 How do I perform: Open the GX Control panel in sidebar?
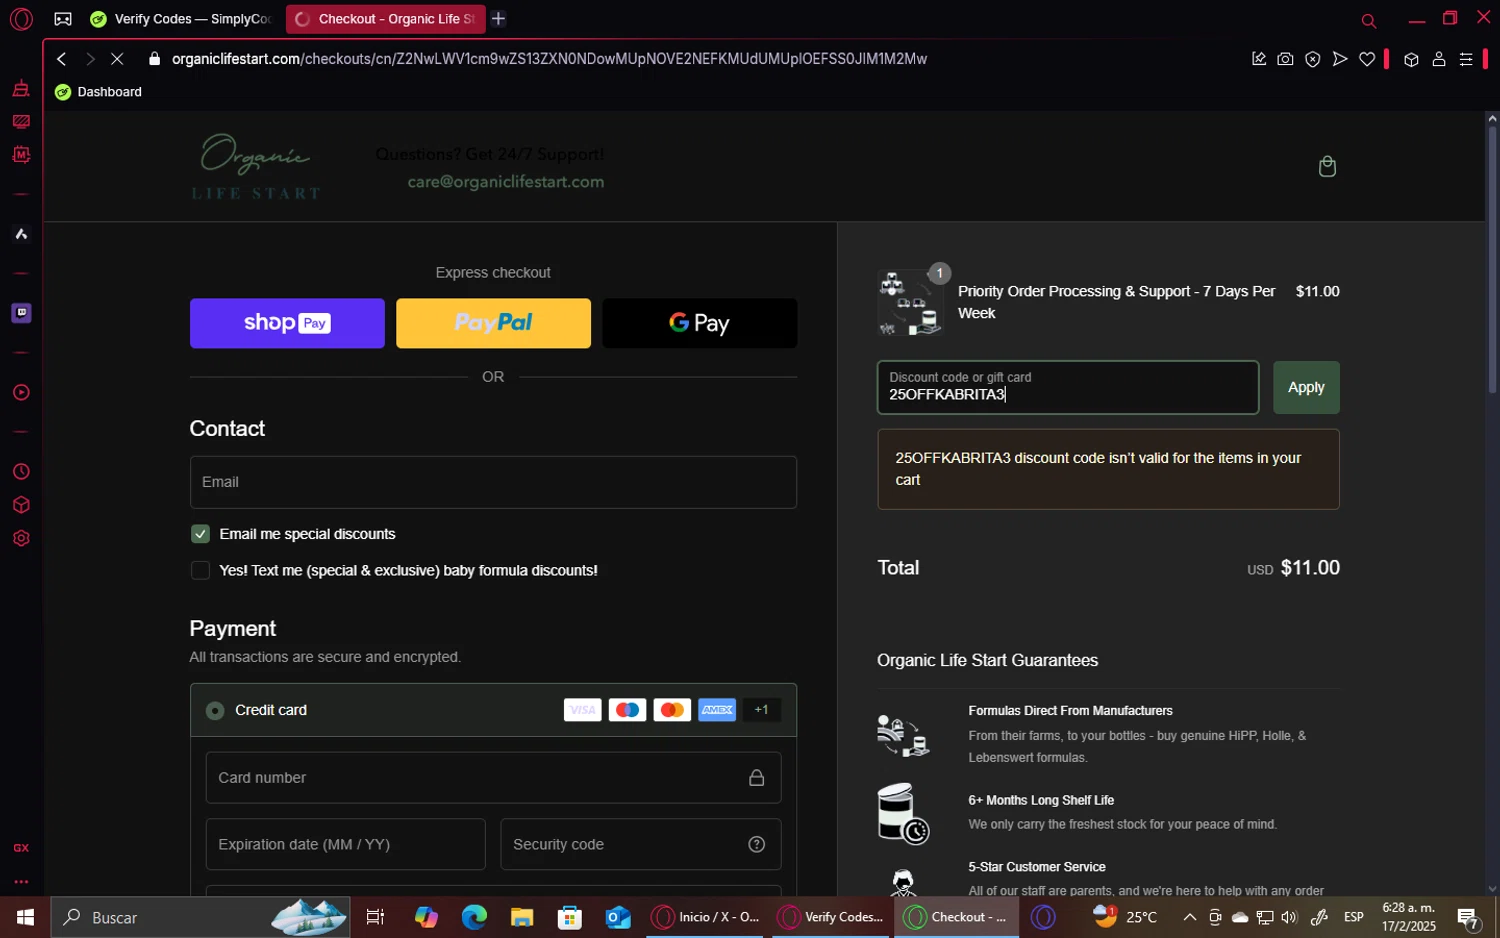21,122
